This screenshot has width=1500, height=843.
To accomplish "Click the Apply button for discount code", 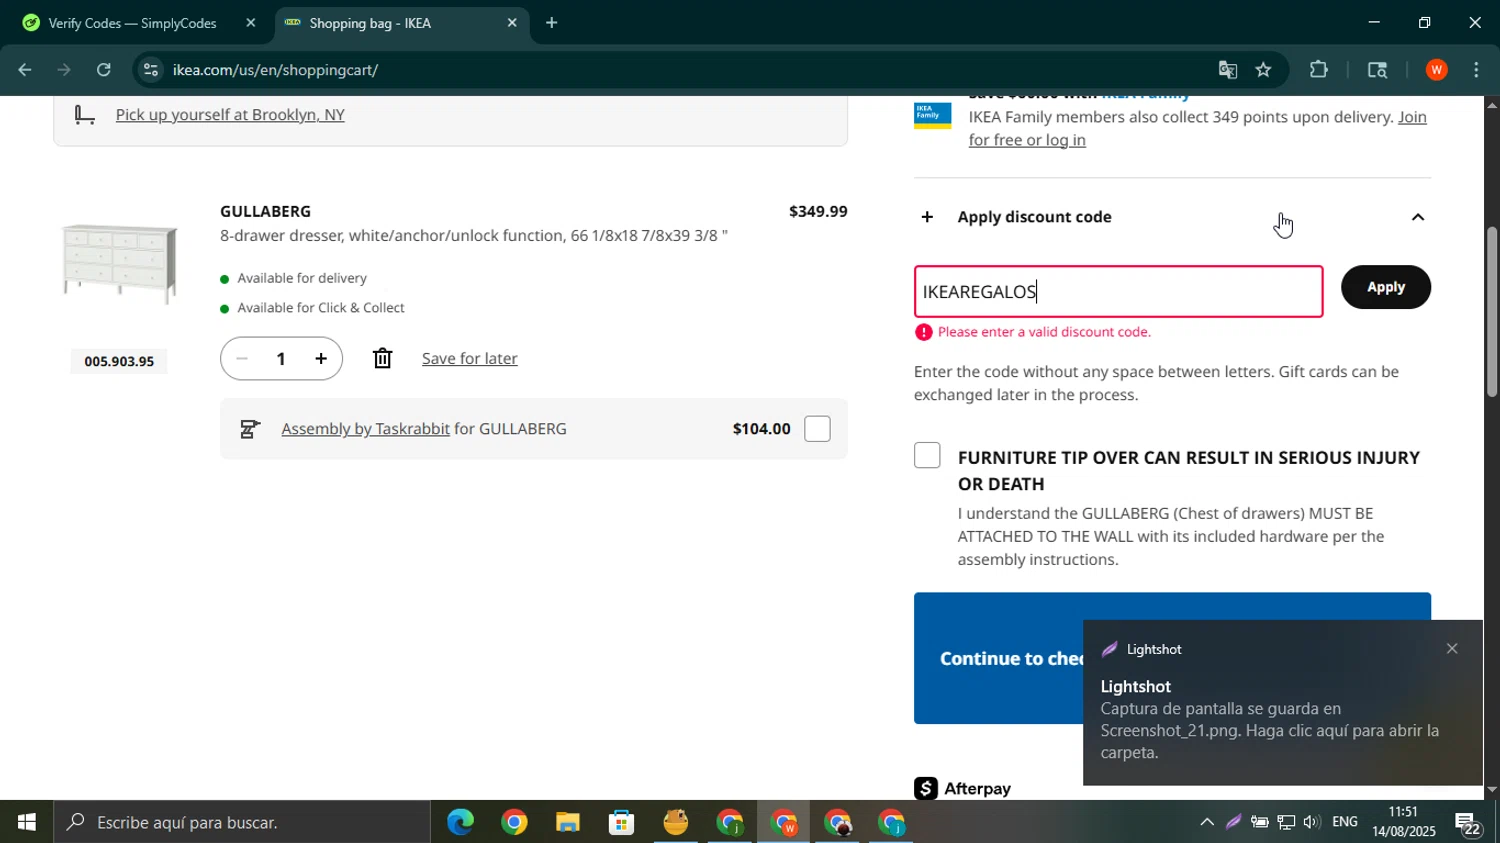I will [1385, 287].
